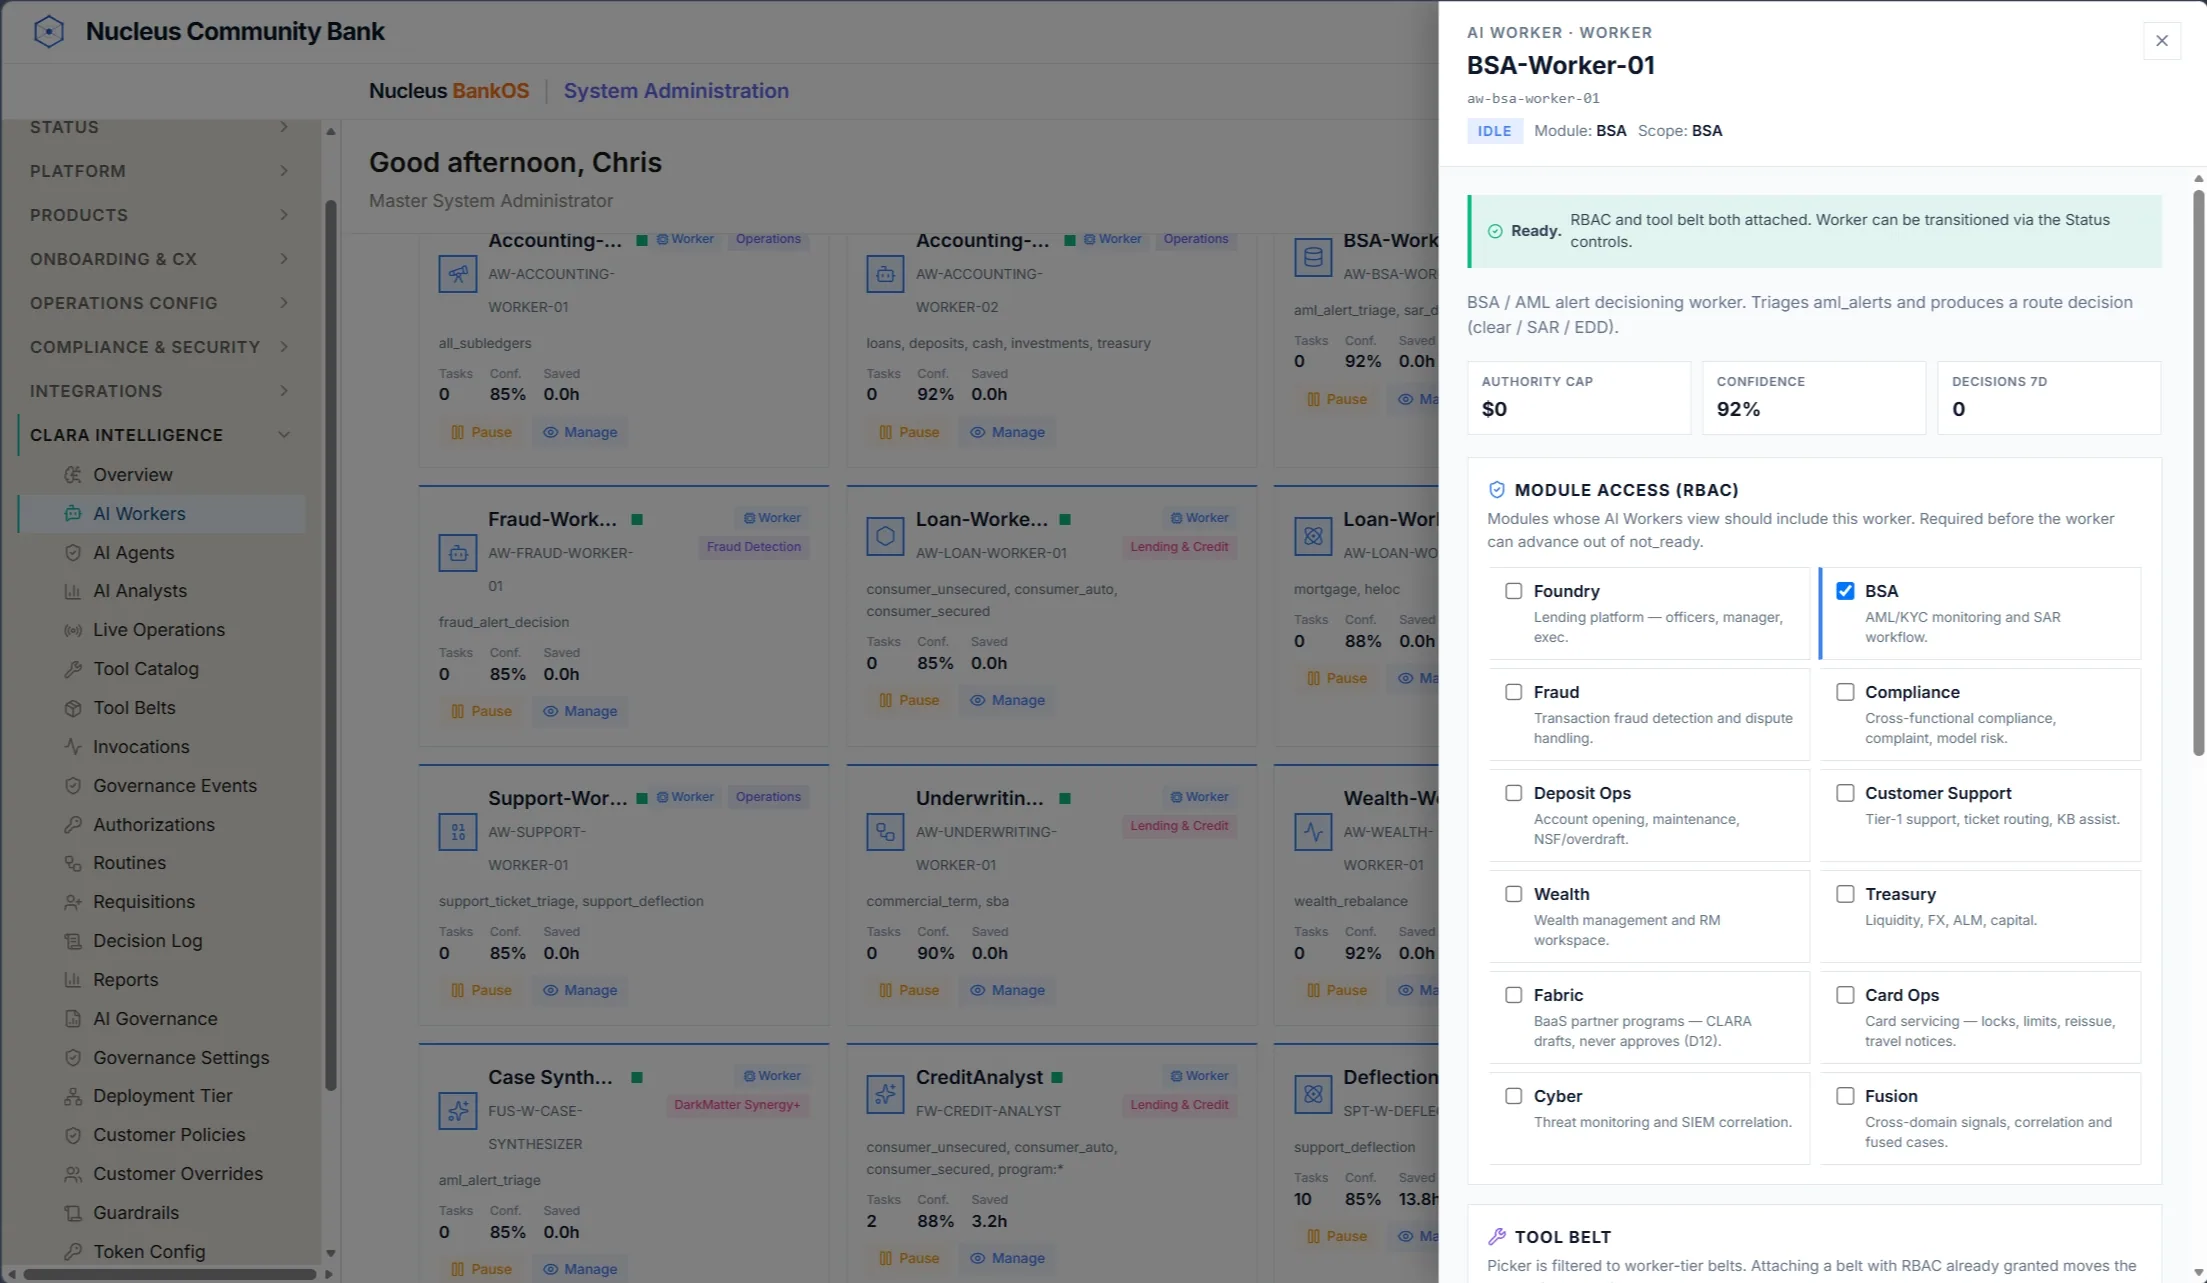Click the Wealth worker card pulse icon
Image resolution: width=2207 pixels, height=1283 pixels.
click(1313, 832)
